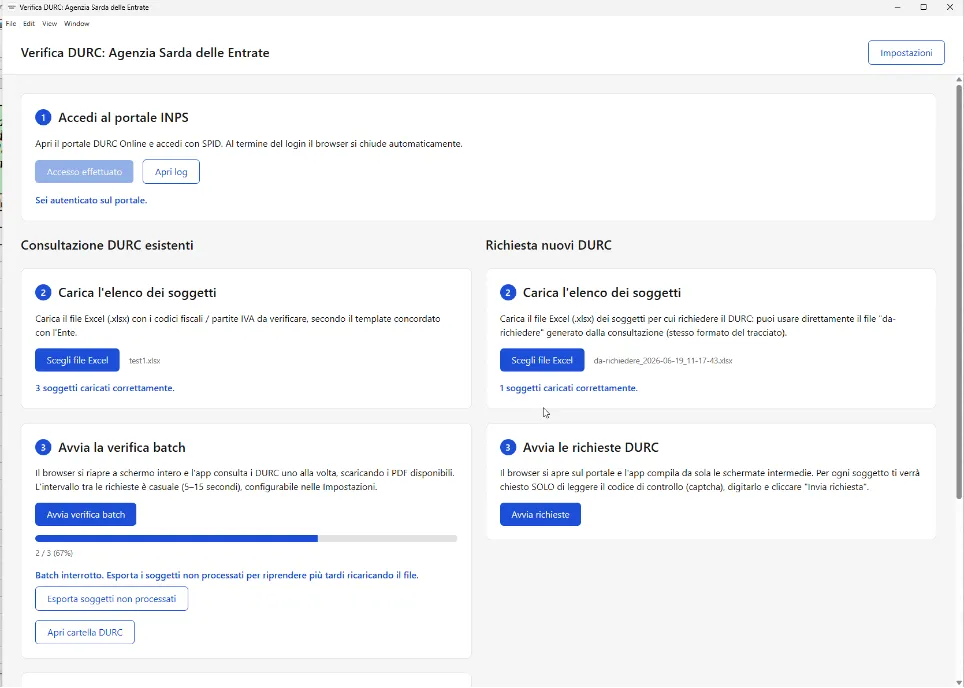
Task: Click Esporta soggetti non processati
Action: tap(112, 599)
